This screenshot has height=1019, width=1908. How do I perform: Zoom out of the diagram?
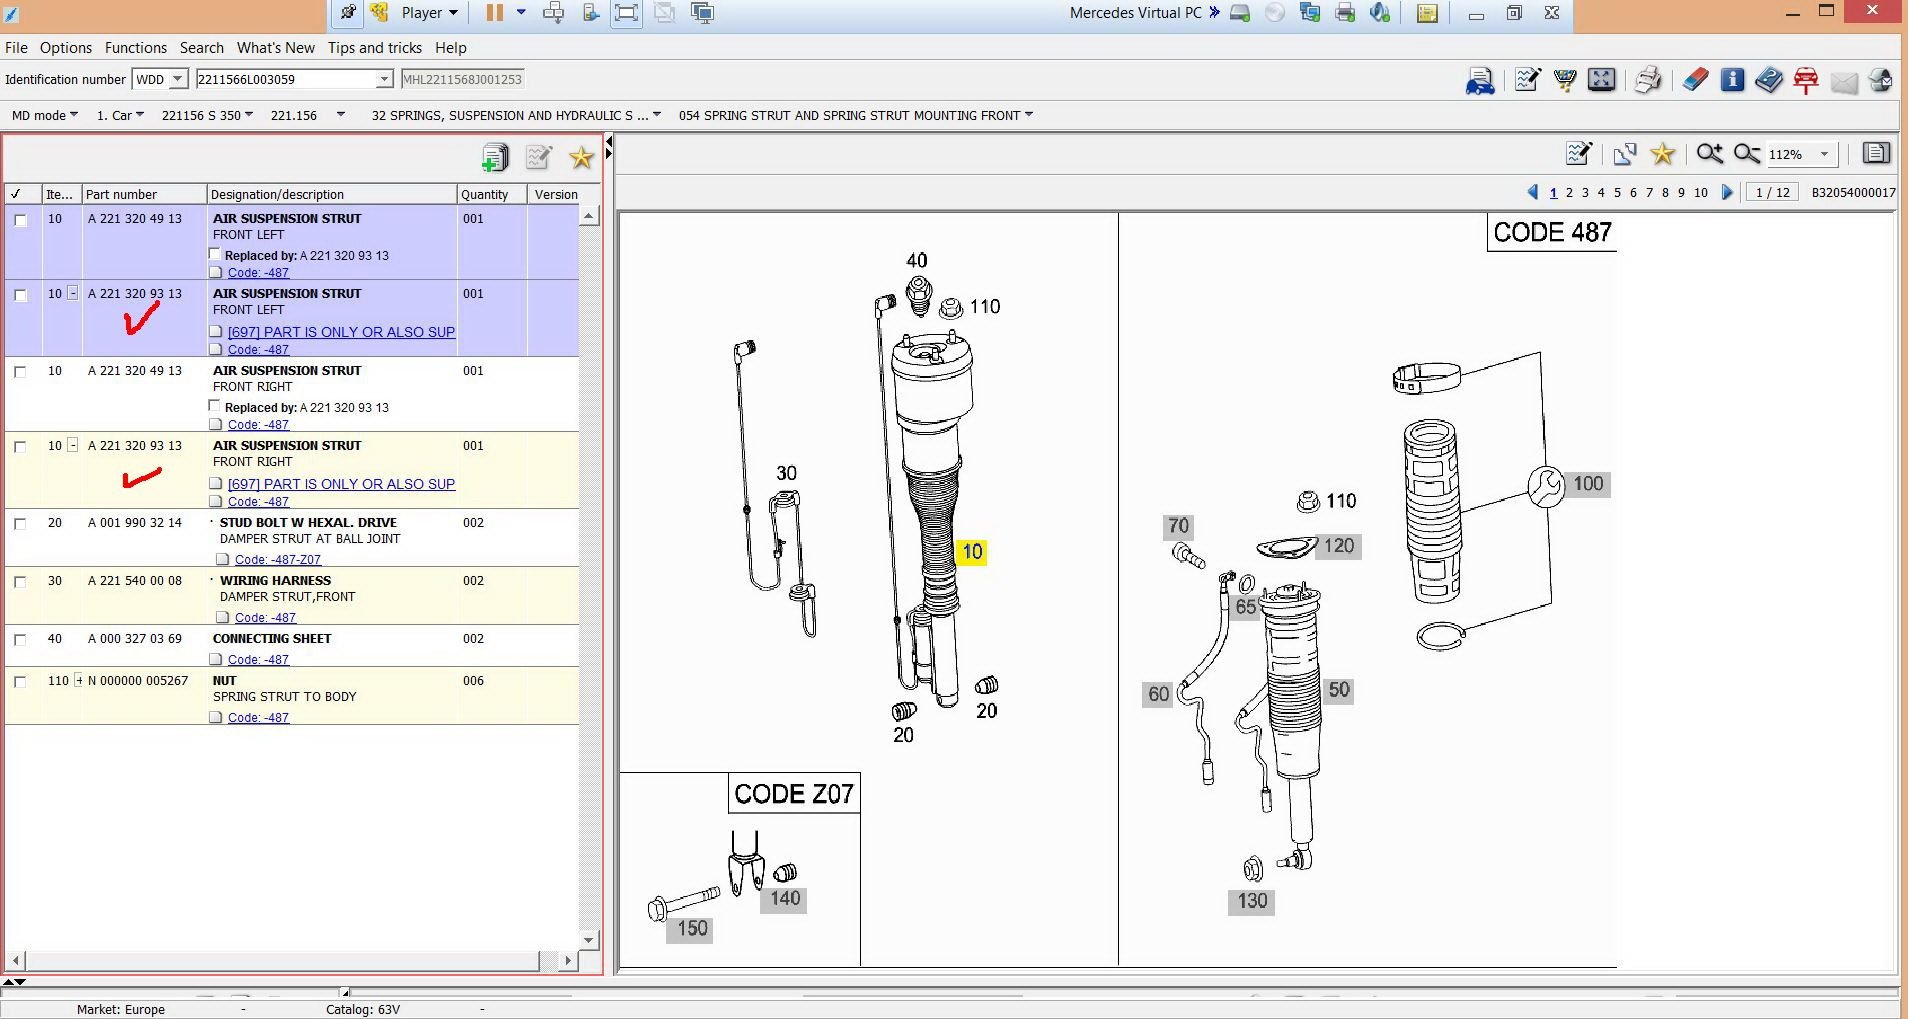pyautogui.click(x=1746, y=154)
